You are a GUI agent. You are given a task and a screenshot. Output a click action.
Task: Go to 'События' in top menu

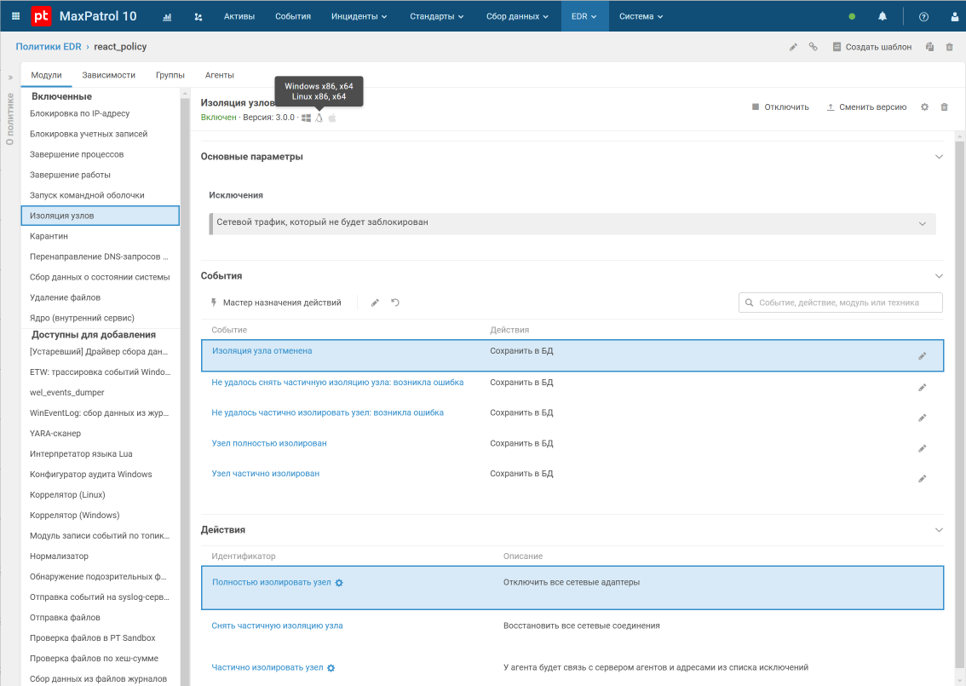tap(293, 17)
